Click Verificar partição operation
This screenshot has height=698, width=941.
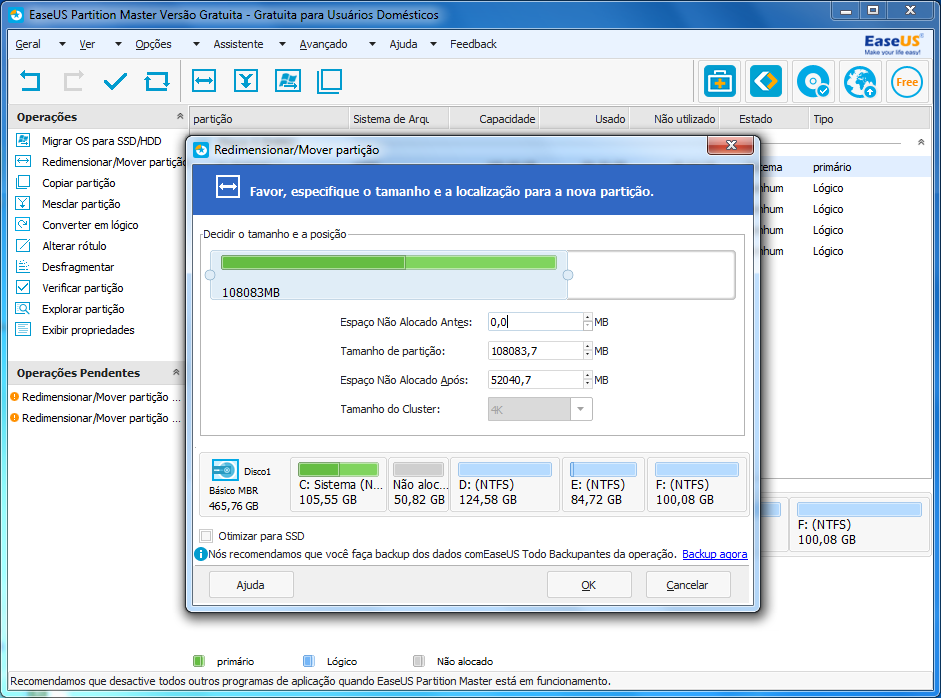[83, 288]
